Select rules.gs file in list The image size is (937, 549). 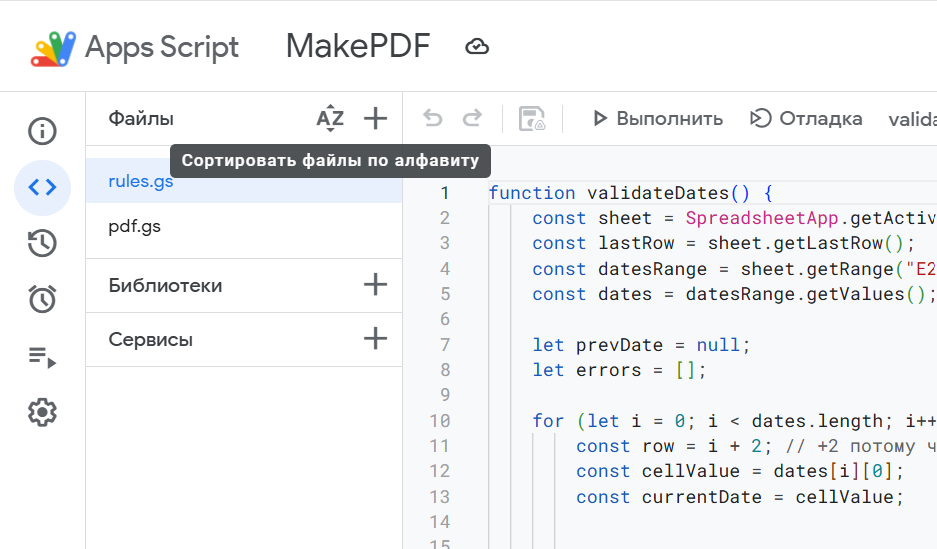pyautogui.click(x=141, y=182)
